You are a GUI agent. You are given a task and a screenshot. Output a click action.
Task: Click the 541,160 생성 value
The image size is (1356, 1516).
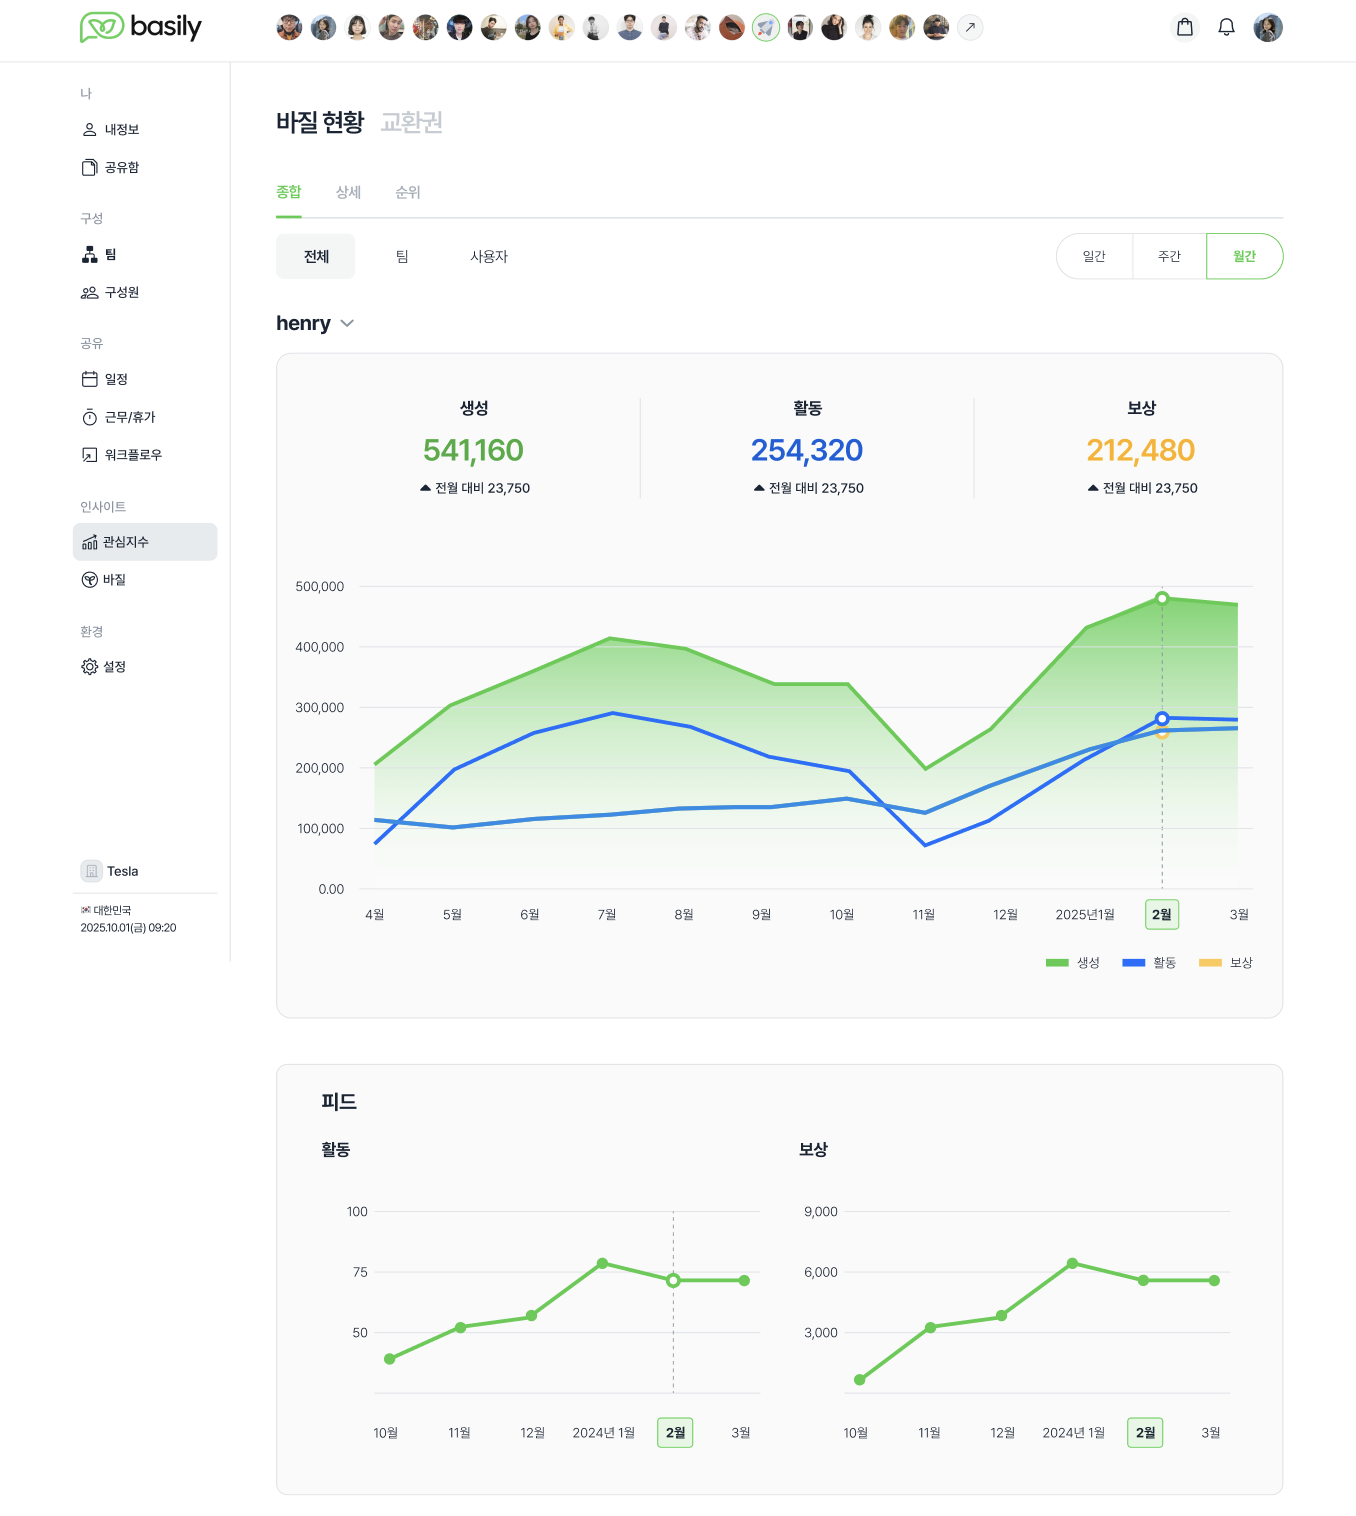point(473,450)
